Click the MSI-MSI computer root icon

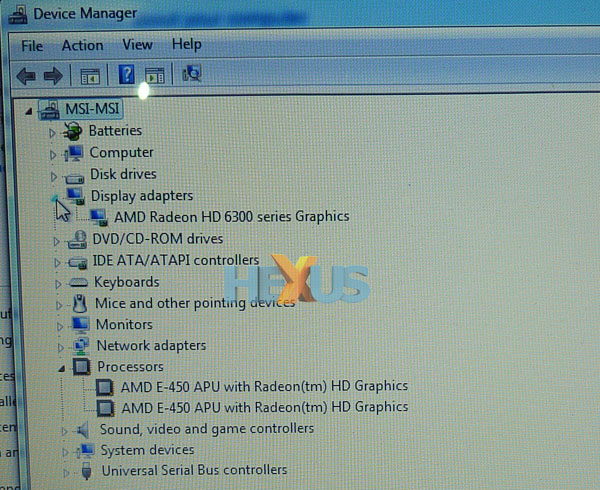click(x=49, y=109)
